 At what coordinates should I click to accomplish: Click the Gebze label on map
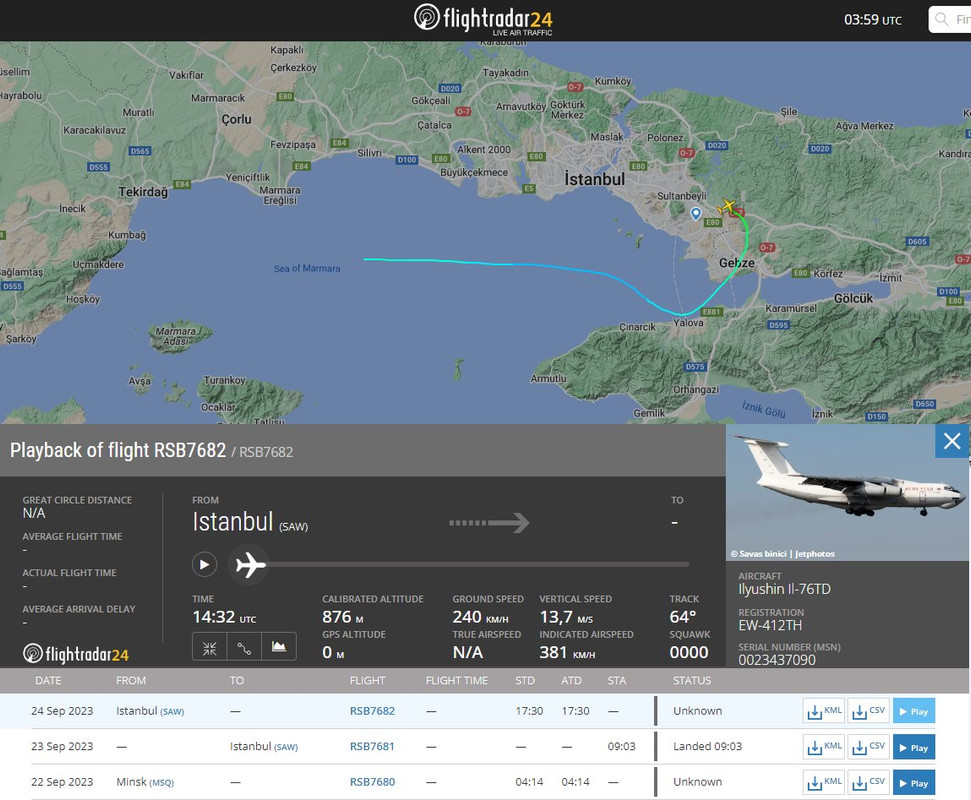736,263
